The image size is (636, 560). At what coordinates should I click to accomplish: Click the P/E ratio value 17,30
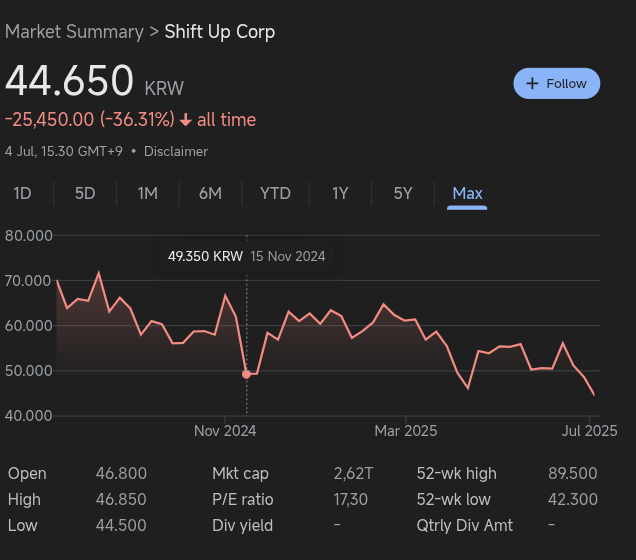coord(350,499)
